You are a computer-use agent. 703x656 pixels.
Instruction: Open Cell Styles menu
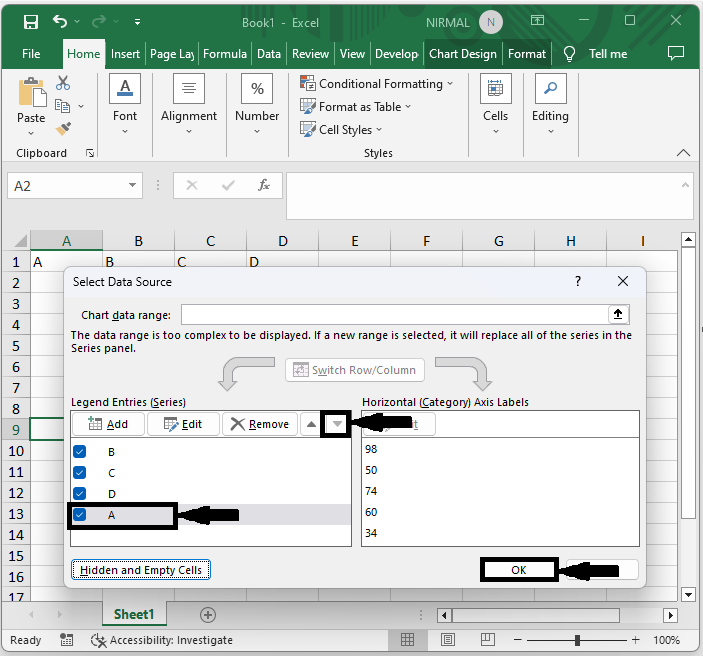pyautogui.click(x=341, y=130)
